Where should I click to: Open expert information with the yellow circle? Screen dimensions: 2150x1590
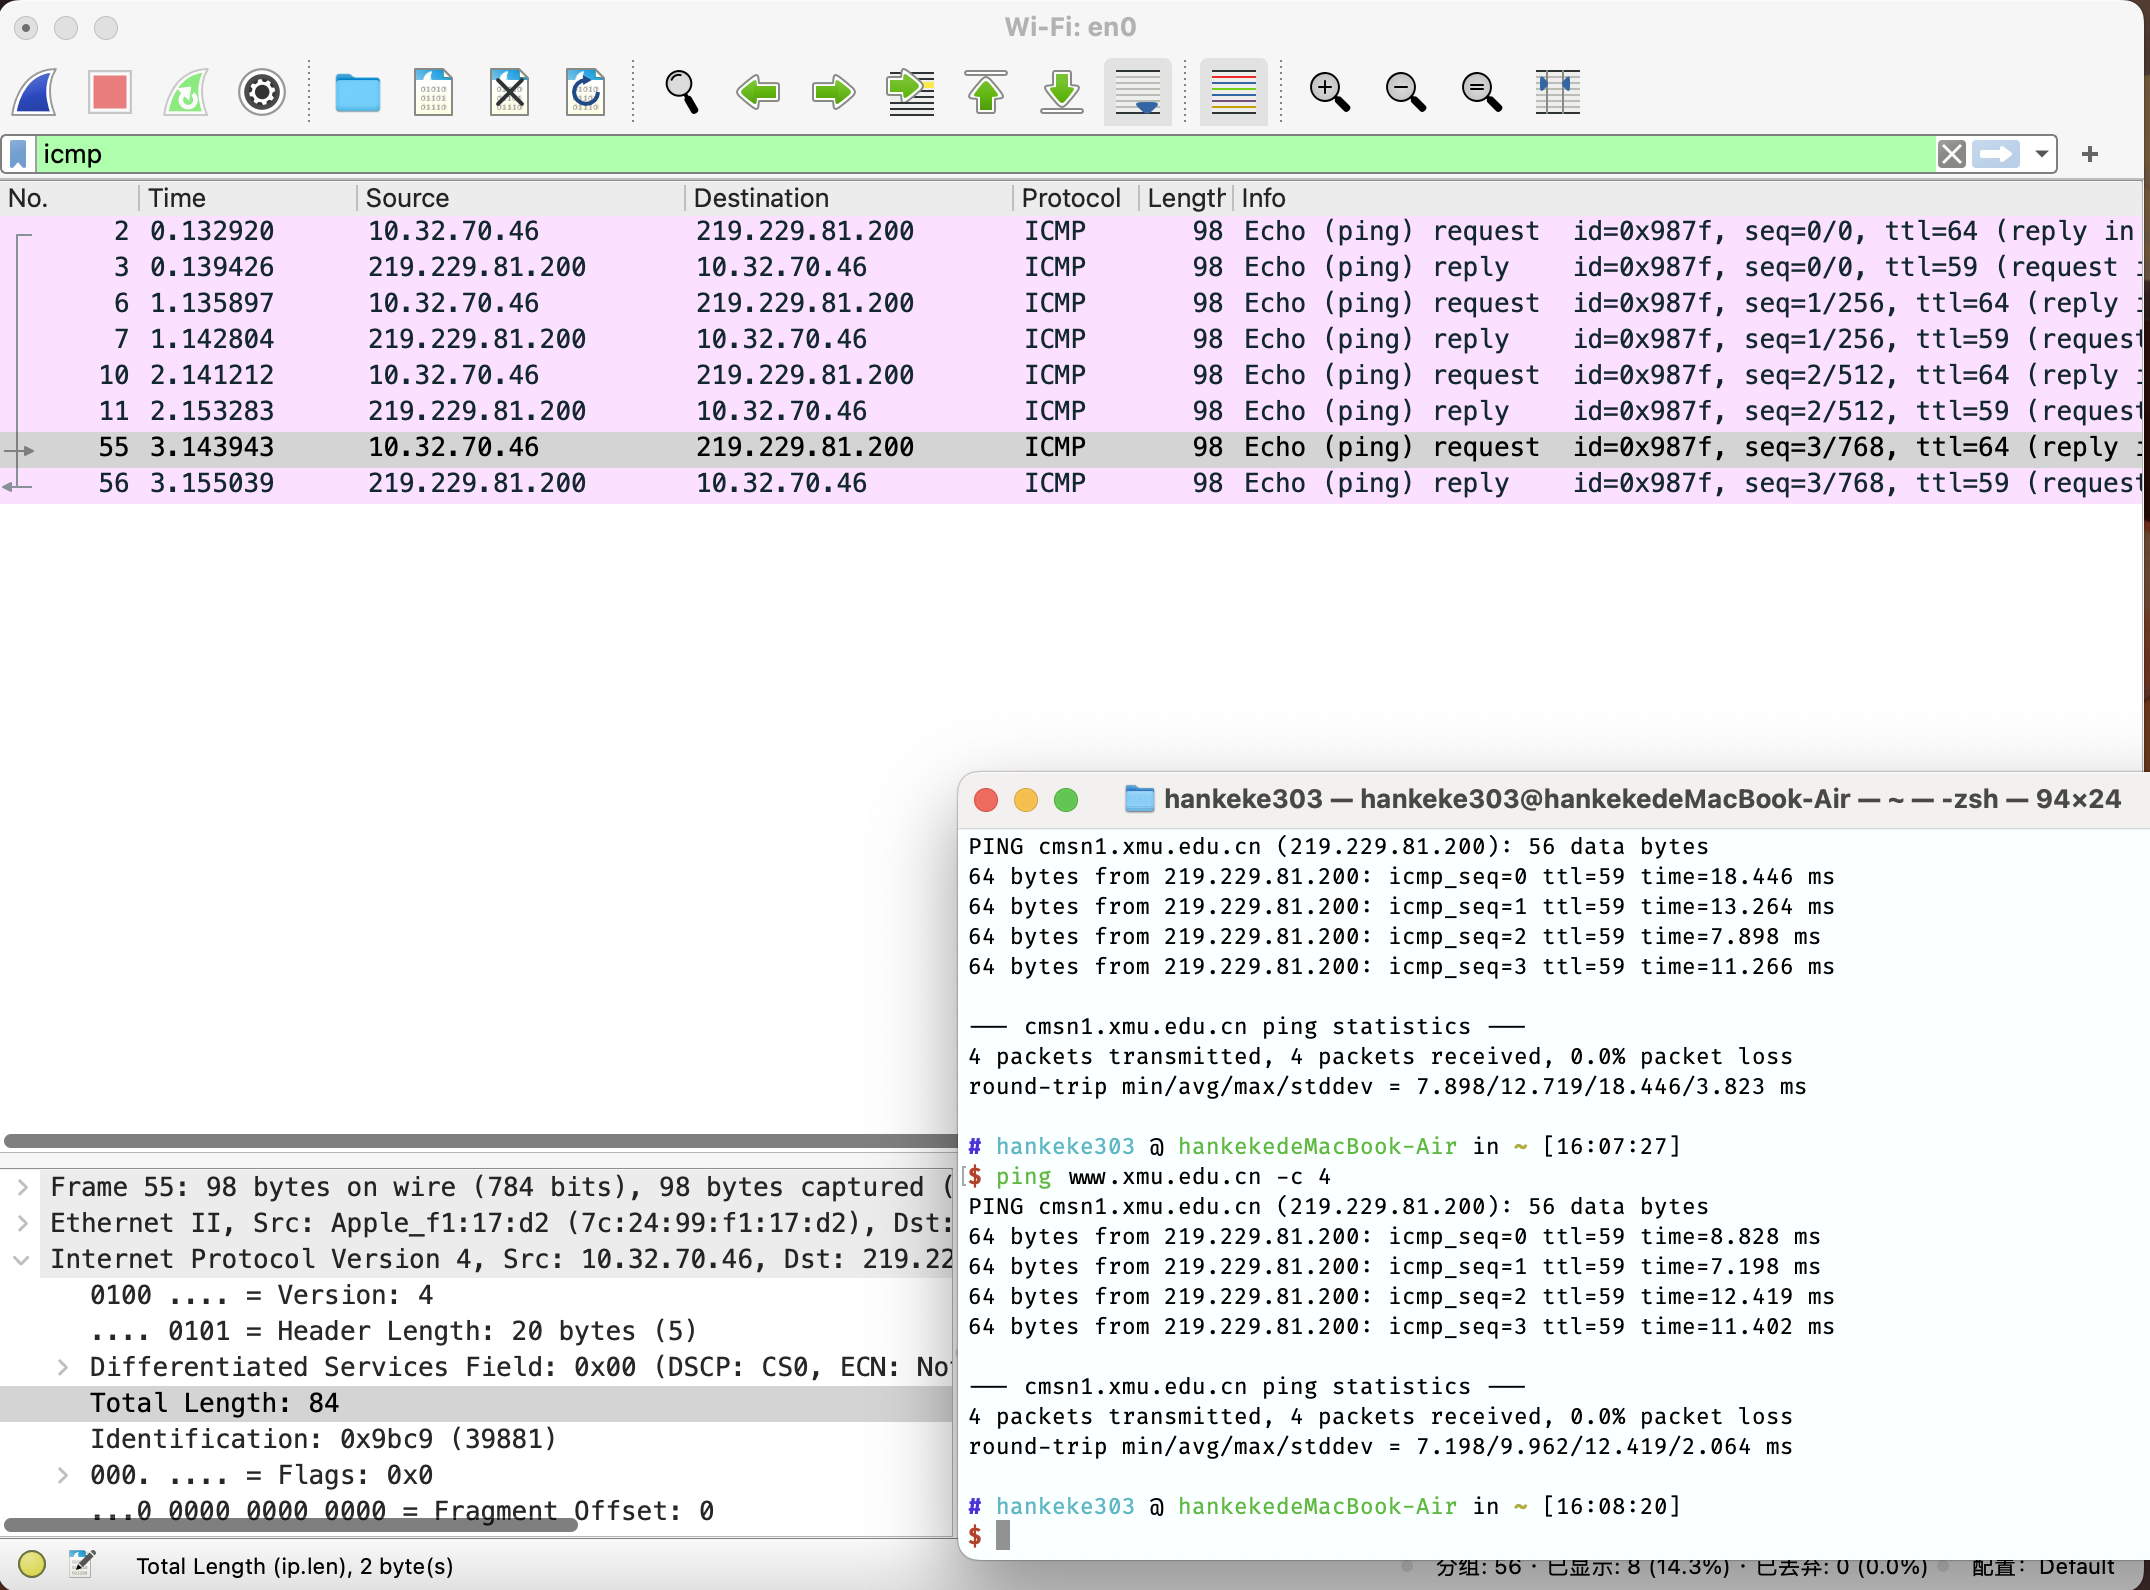click(x=32, y=1563)
